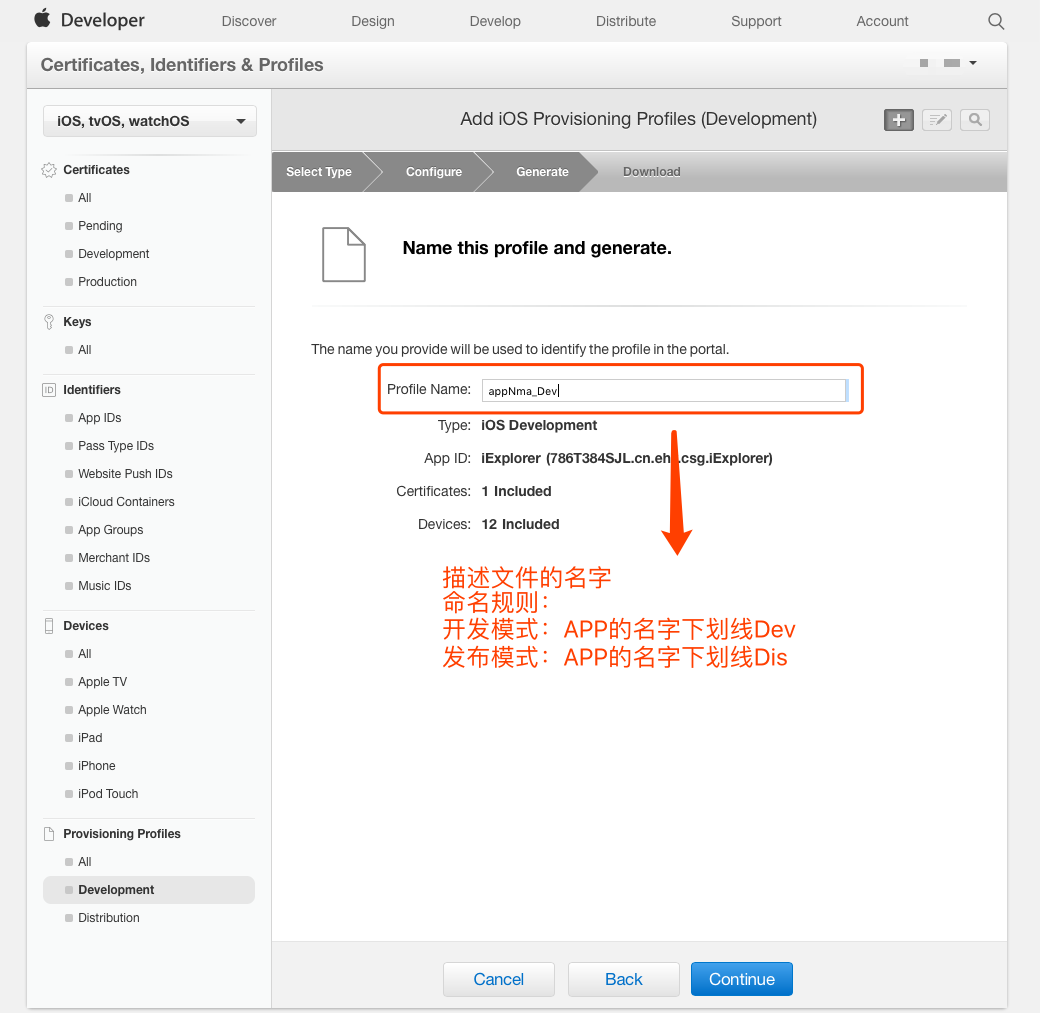Click the Cancel button
1040x1013 pixels.
point(499,979)
